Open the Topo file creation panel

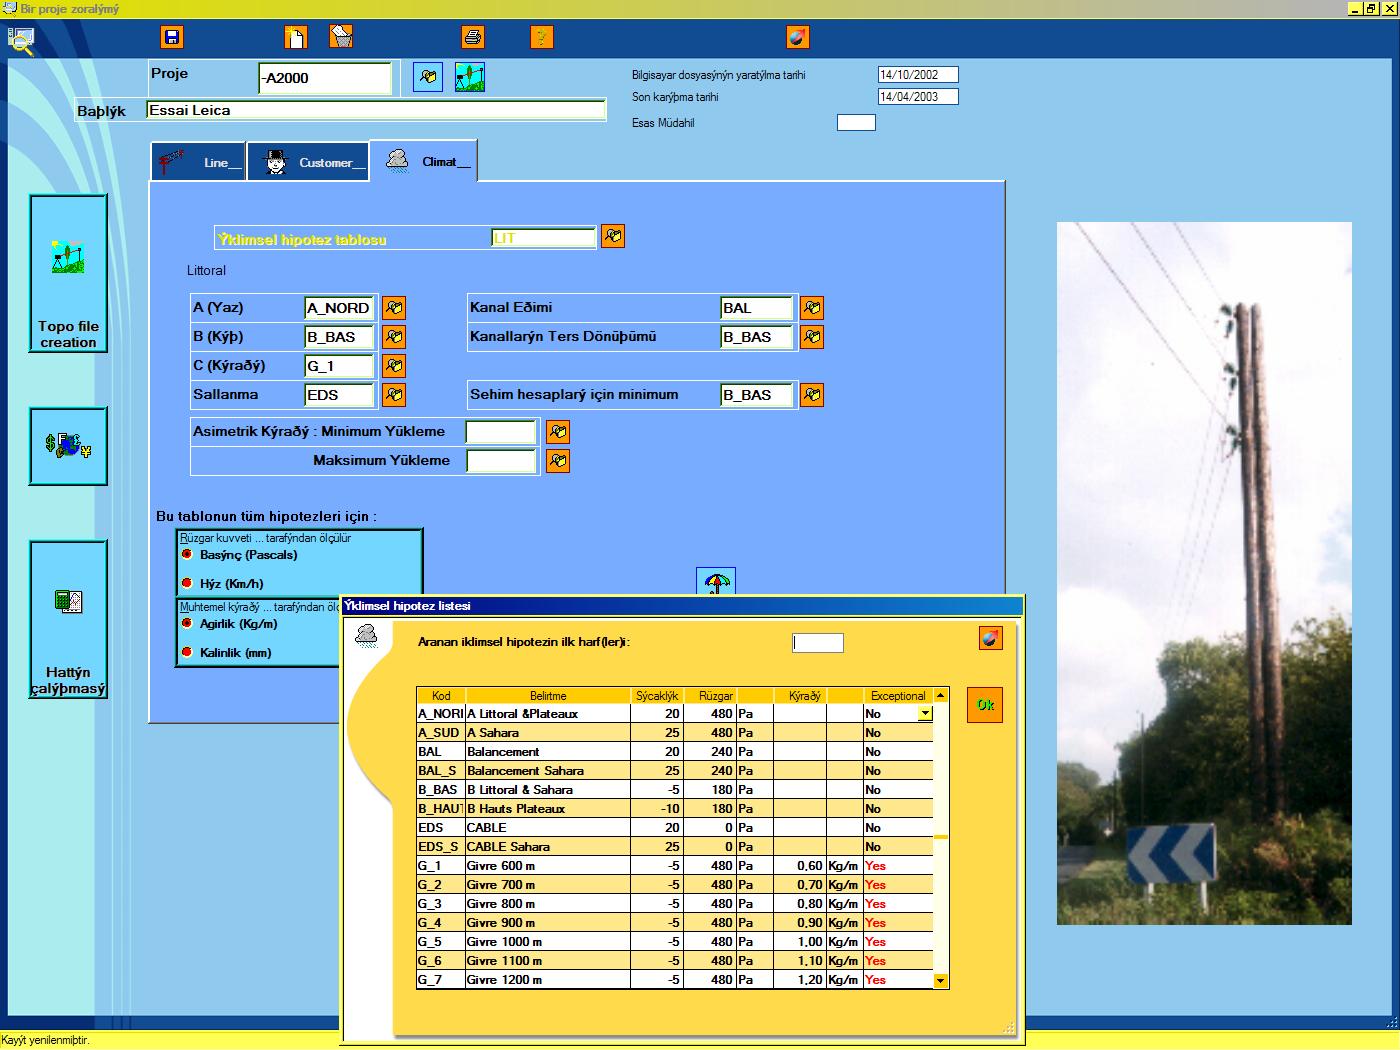point(68,273)
